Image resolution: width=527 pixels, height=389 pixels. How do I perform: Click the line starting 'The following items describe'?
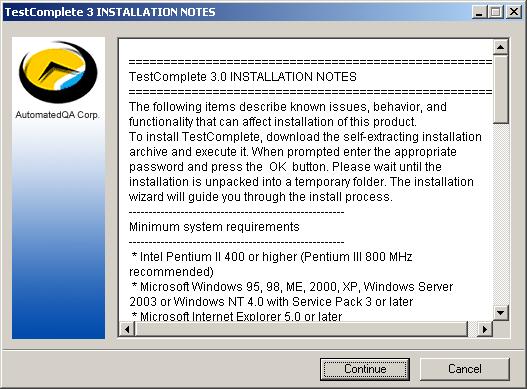click(288, 107)
